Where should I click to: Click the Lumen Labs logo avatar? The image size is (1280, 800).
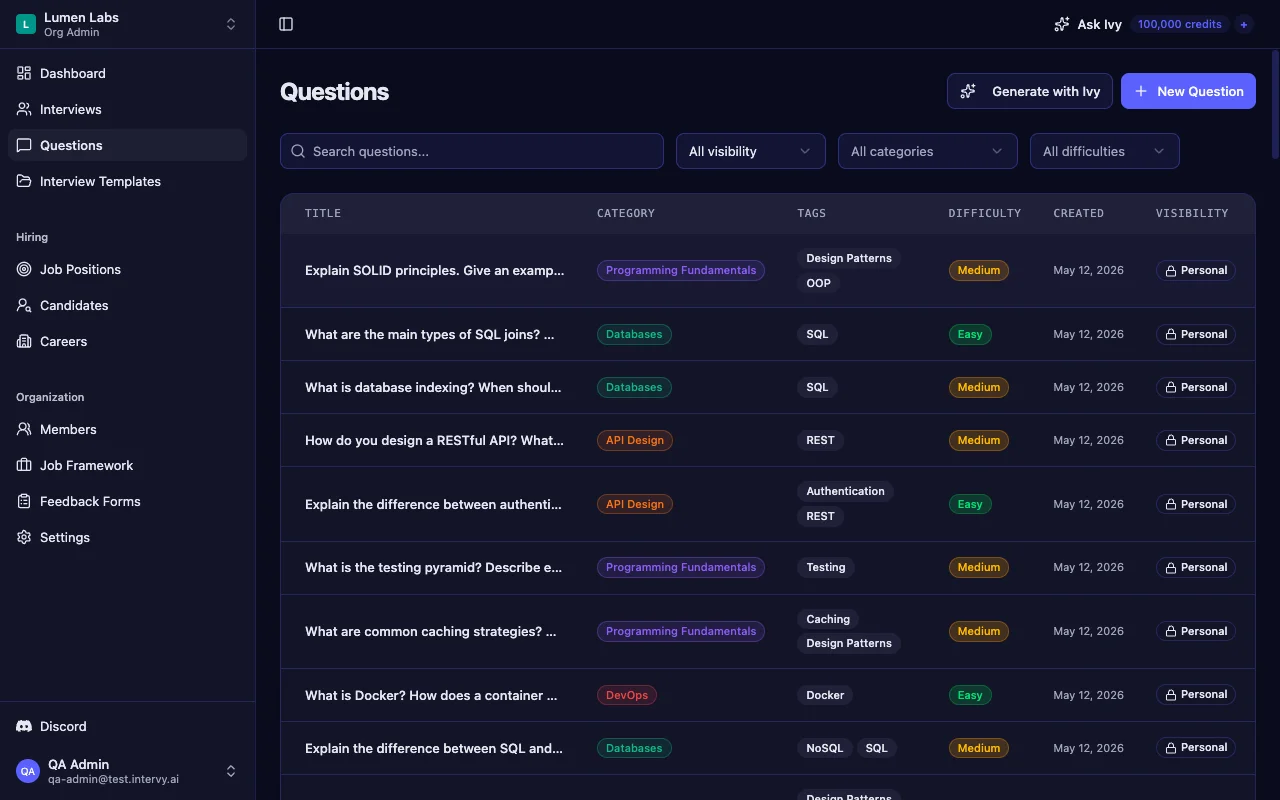(26, 24)
